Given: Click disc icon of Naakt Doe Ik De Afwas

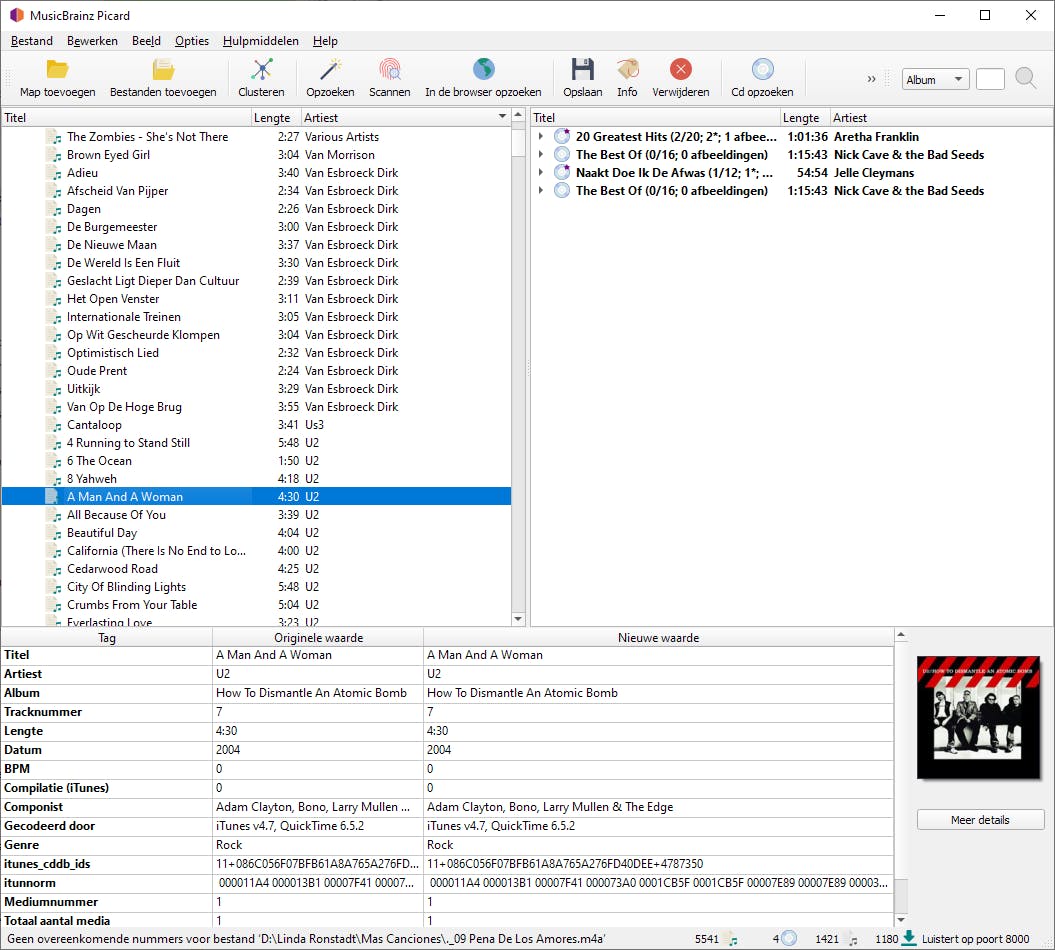Looking at the screenshot, I should pyautogui.click(x=562, y=173).
